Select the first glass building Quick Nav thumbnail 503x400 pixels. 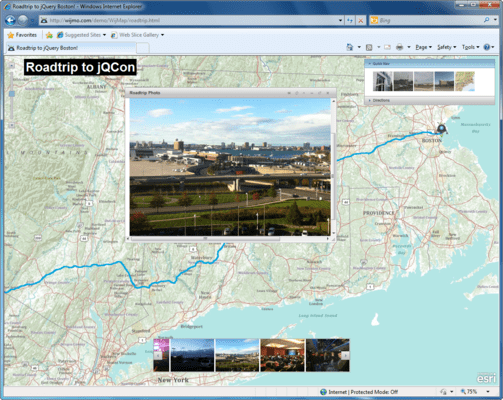click(383, 81)
